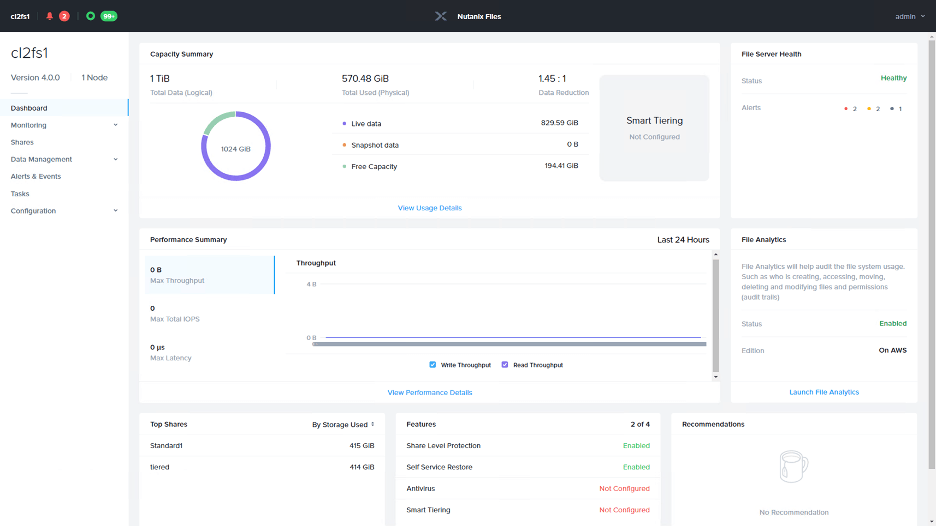936x526 pixels.
Task: Click the Last 24 Hours label
Action: coord(683,239)
